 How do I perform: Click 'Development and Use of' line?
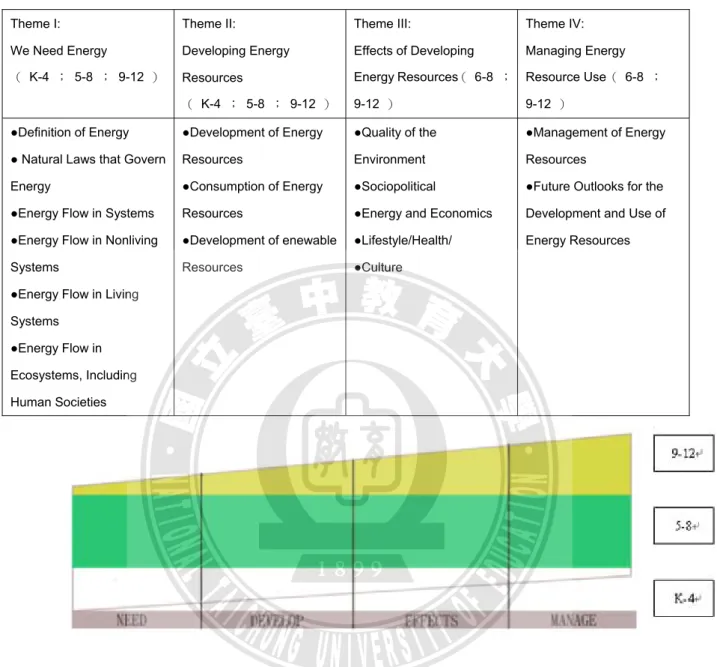[595, 213]
